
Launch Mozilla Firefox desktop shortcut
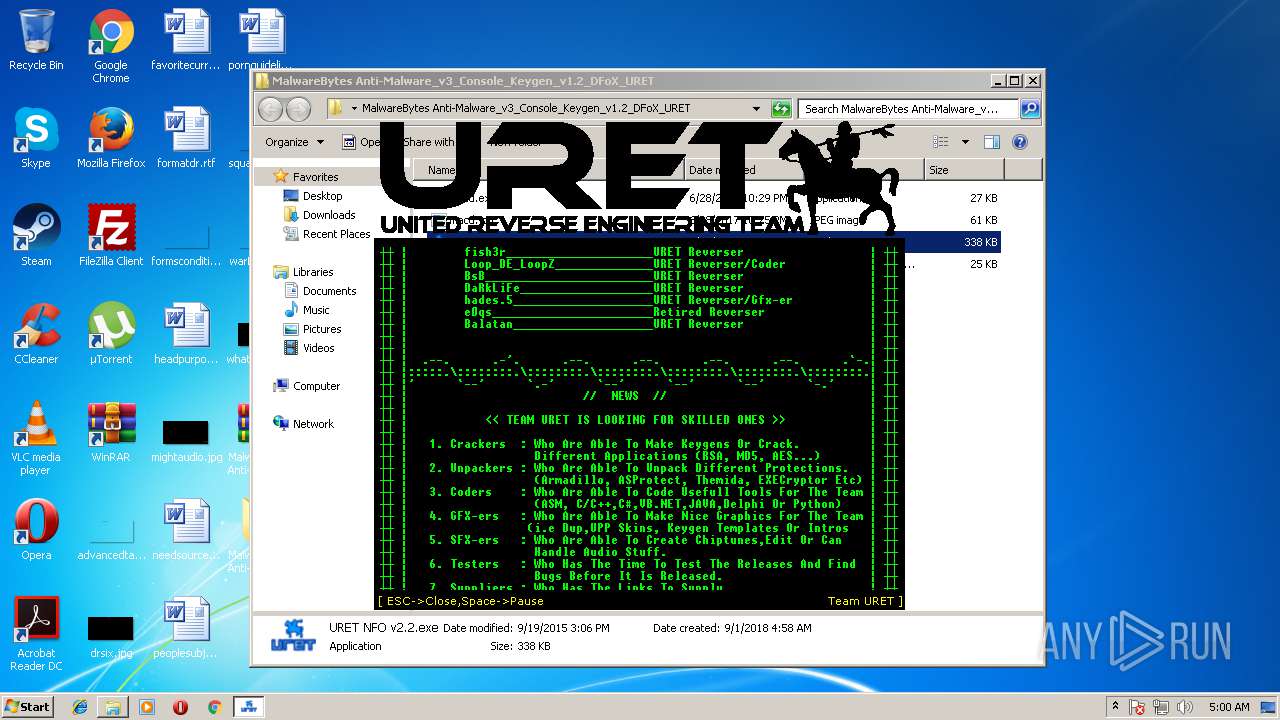[111, 139]
